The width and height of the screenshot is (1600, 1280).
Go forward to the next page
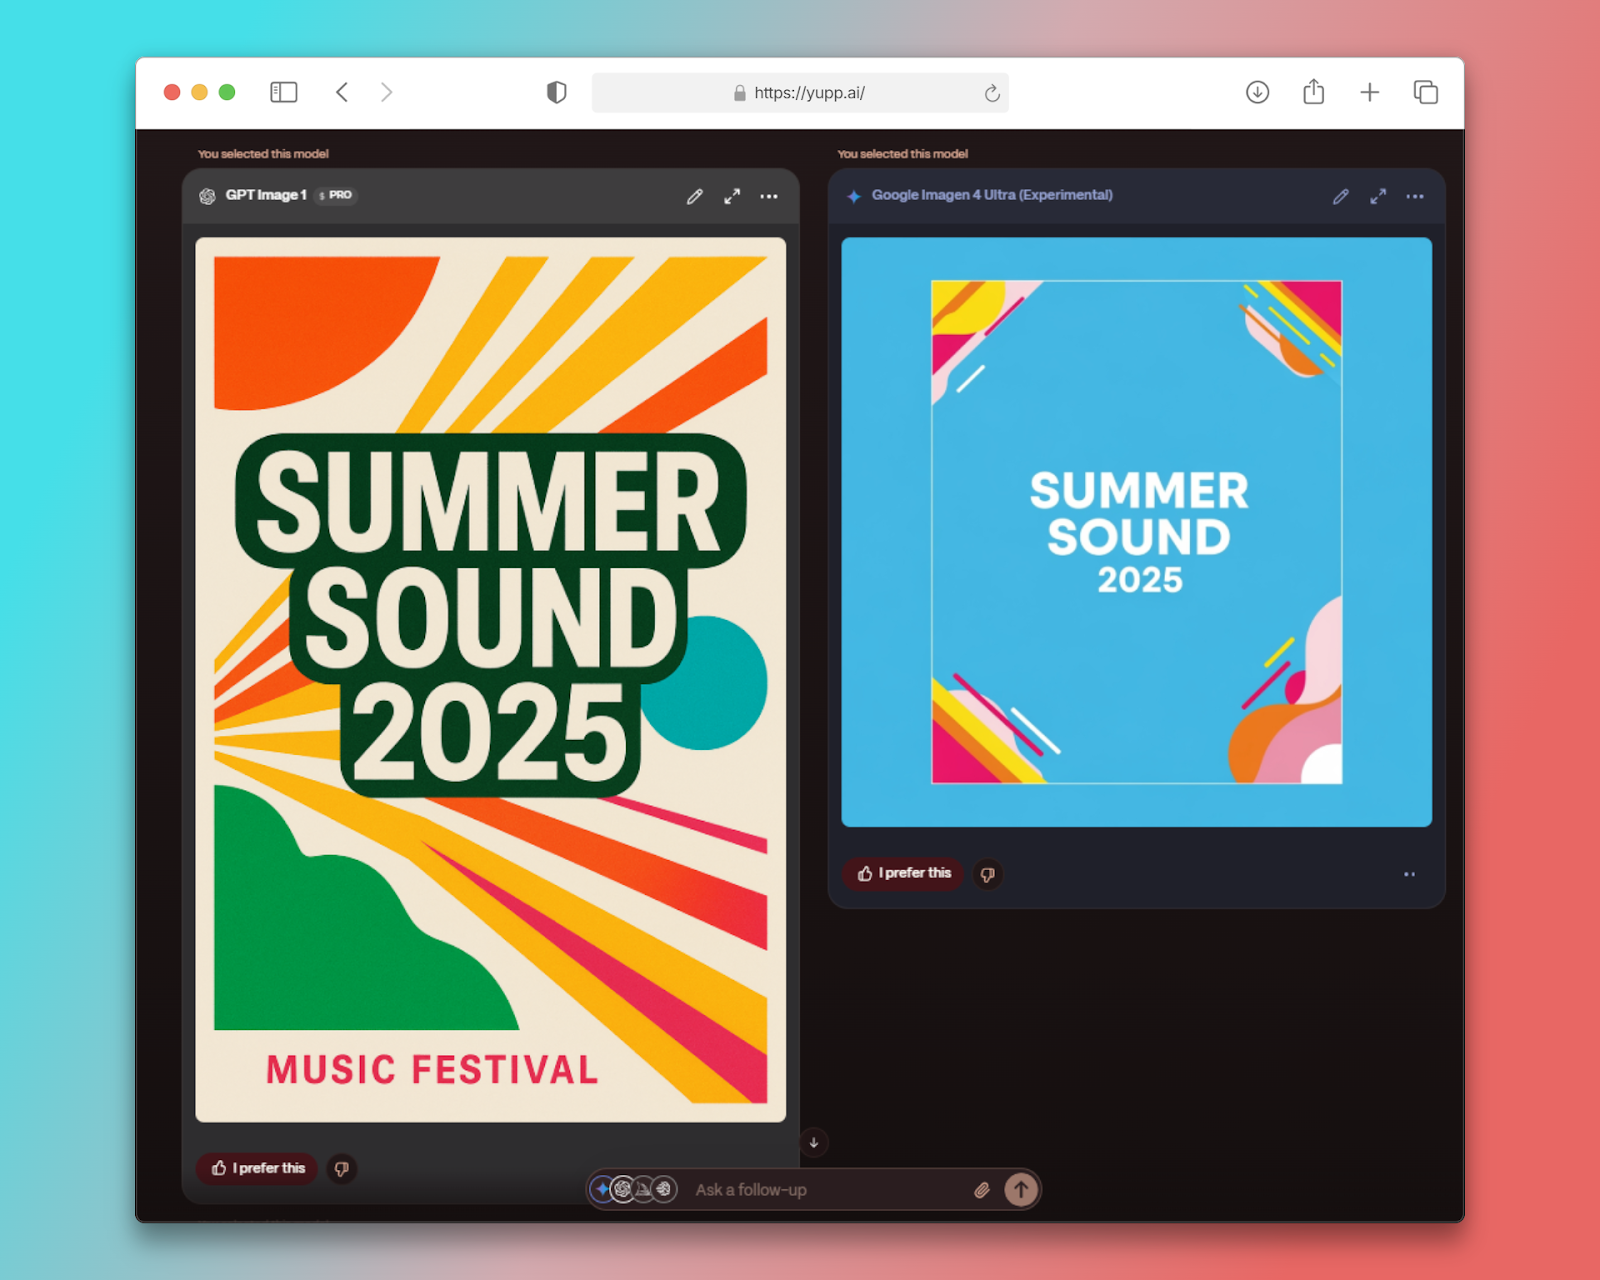(386, 93)
